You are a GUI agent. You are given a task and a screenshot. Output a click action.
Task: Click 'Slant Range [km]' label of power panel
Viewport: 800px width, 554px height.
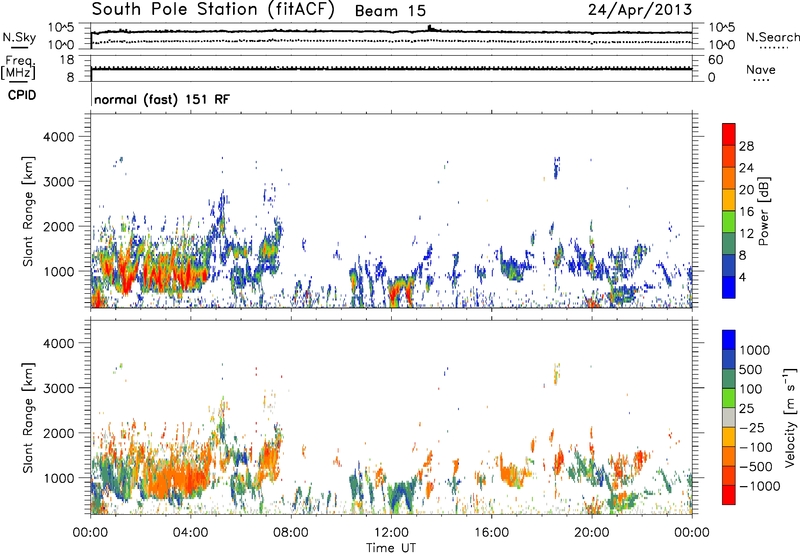point(28,211)
